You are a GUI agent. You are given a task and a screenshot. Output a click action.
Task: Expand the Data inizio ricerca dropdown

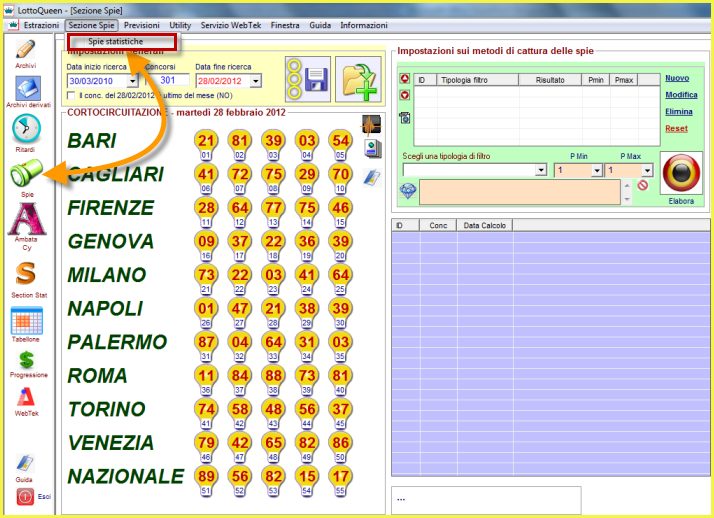click(x=133, y=81)
